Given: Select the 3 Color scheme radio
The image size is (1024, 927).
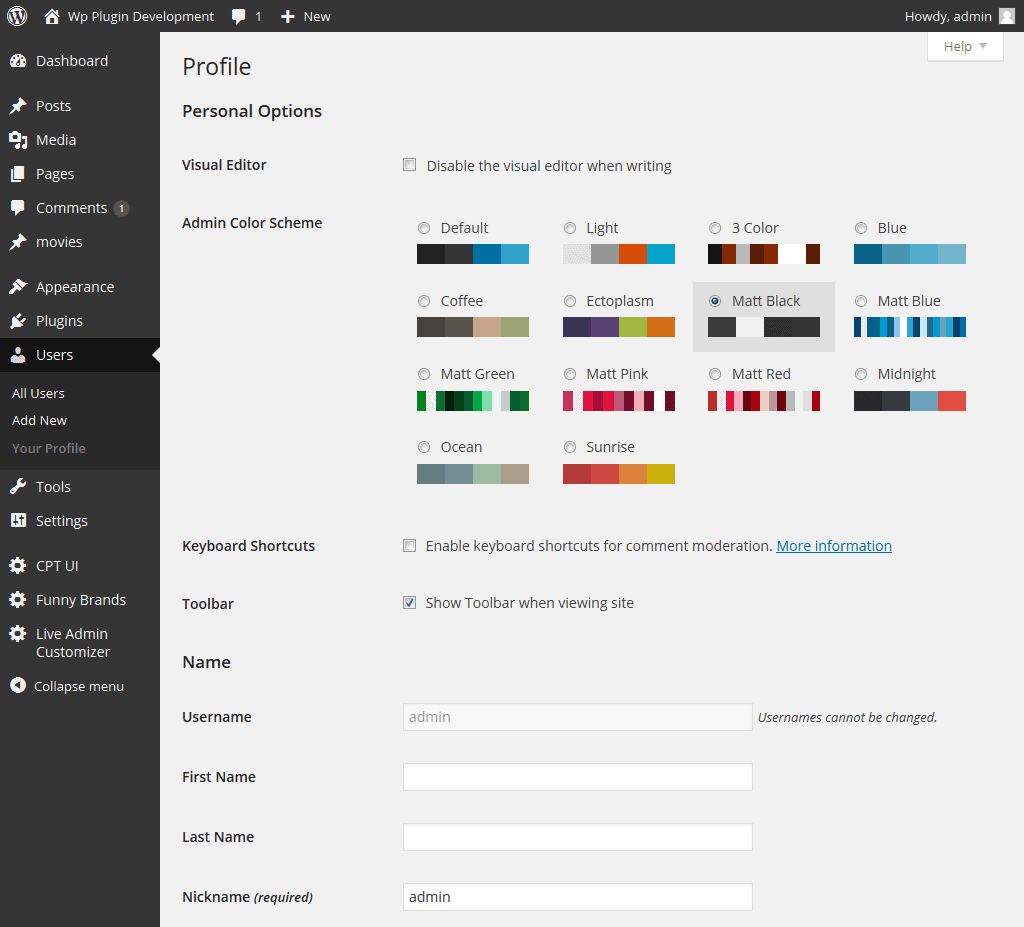Looking at the screenshot, I should click(x=715, y=228).
